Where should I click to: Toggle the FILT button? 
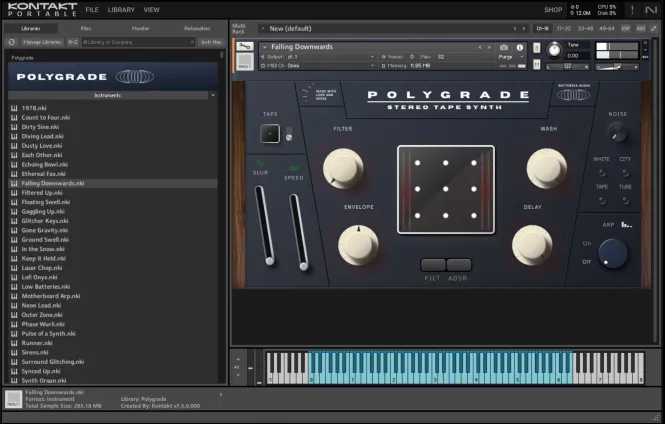click(x=433, y=265)
